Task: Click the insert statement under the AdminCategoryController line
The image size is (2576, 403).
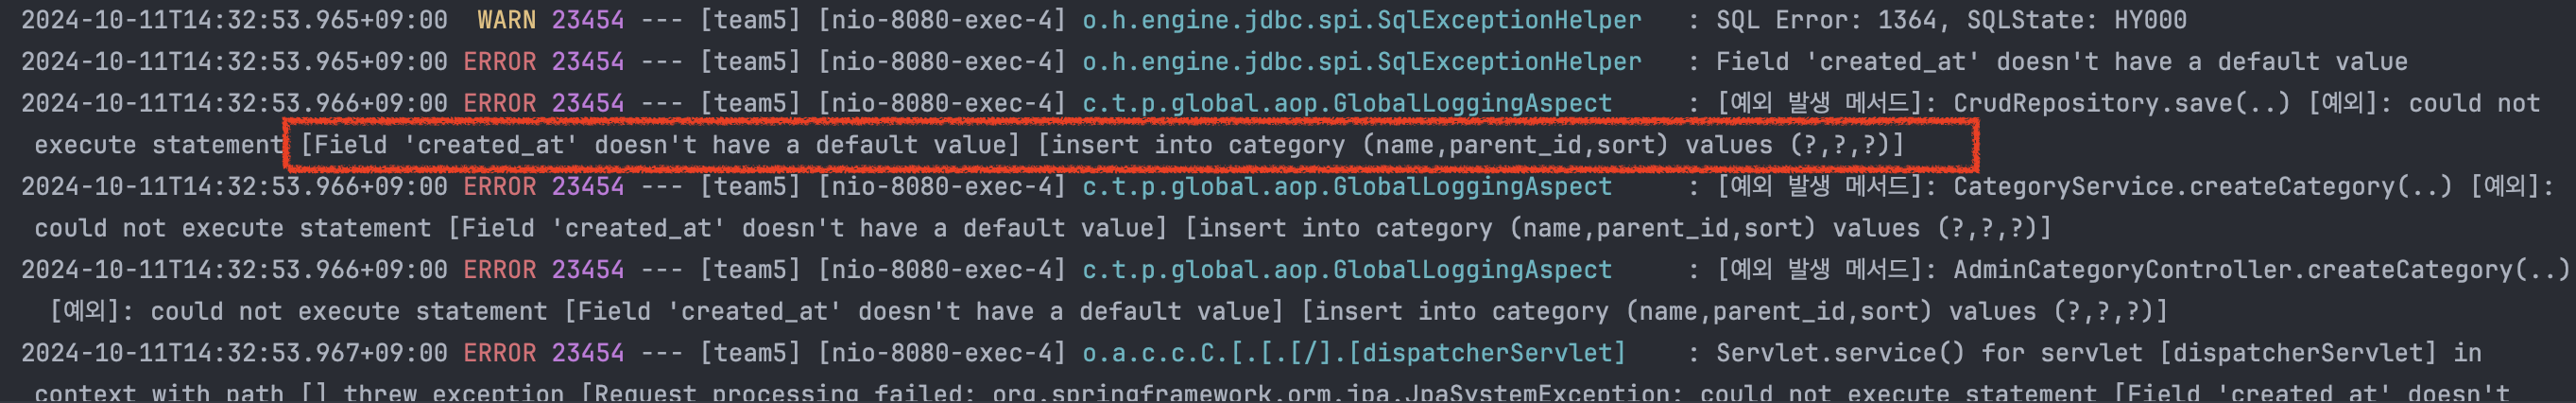Action: 1735,312
